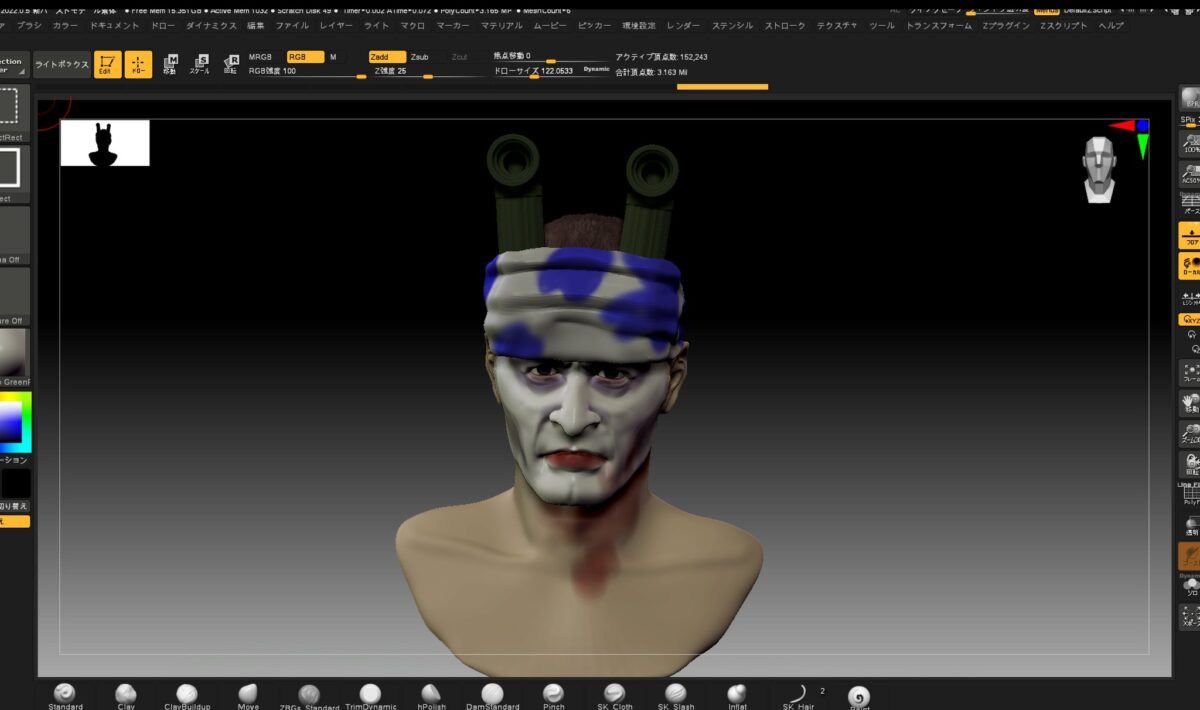This screenshot has width=1200, height=710.
Task: Open the ストローク (Stroke) menu
Action: 786,25
